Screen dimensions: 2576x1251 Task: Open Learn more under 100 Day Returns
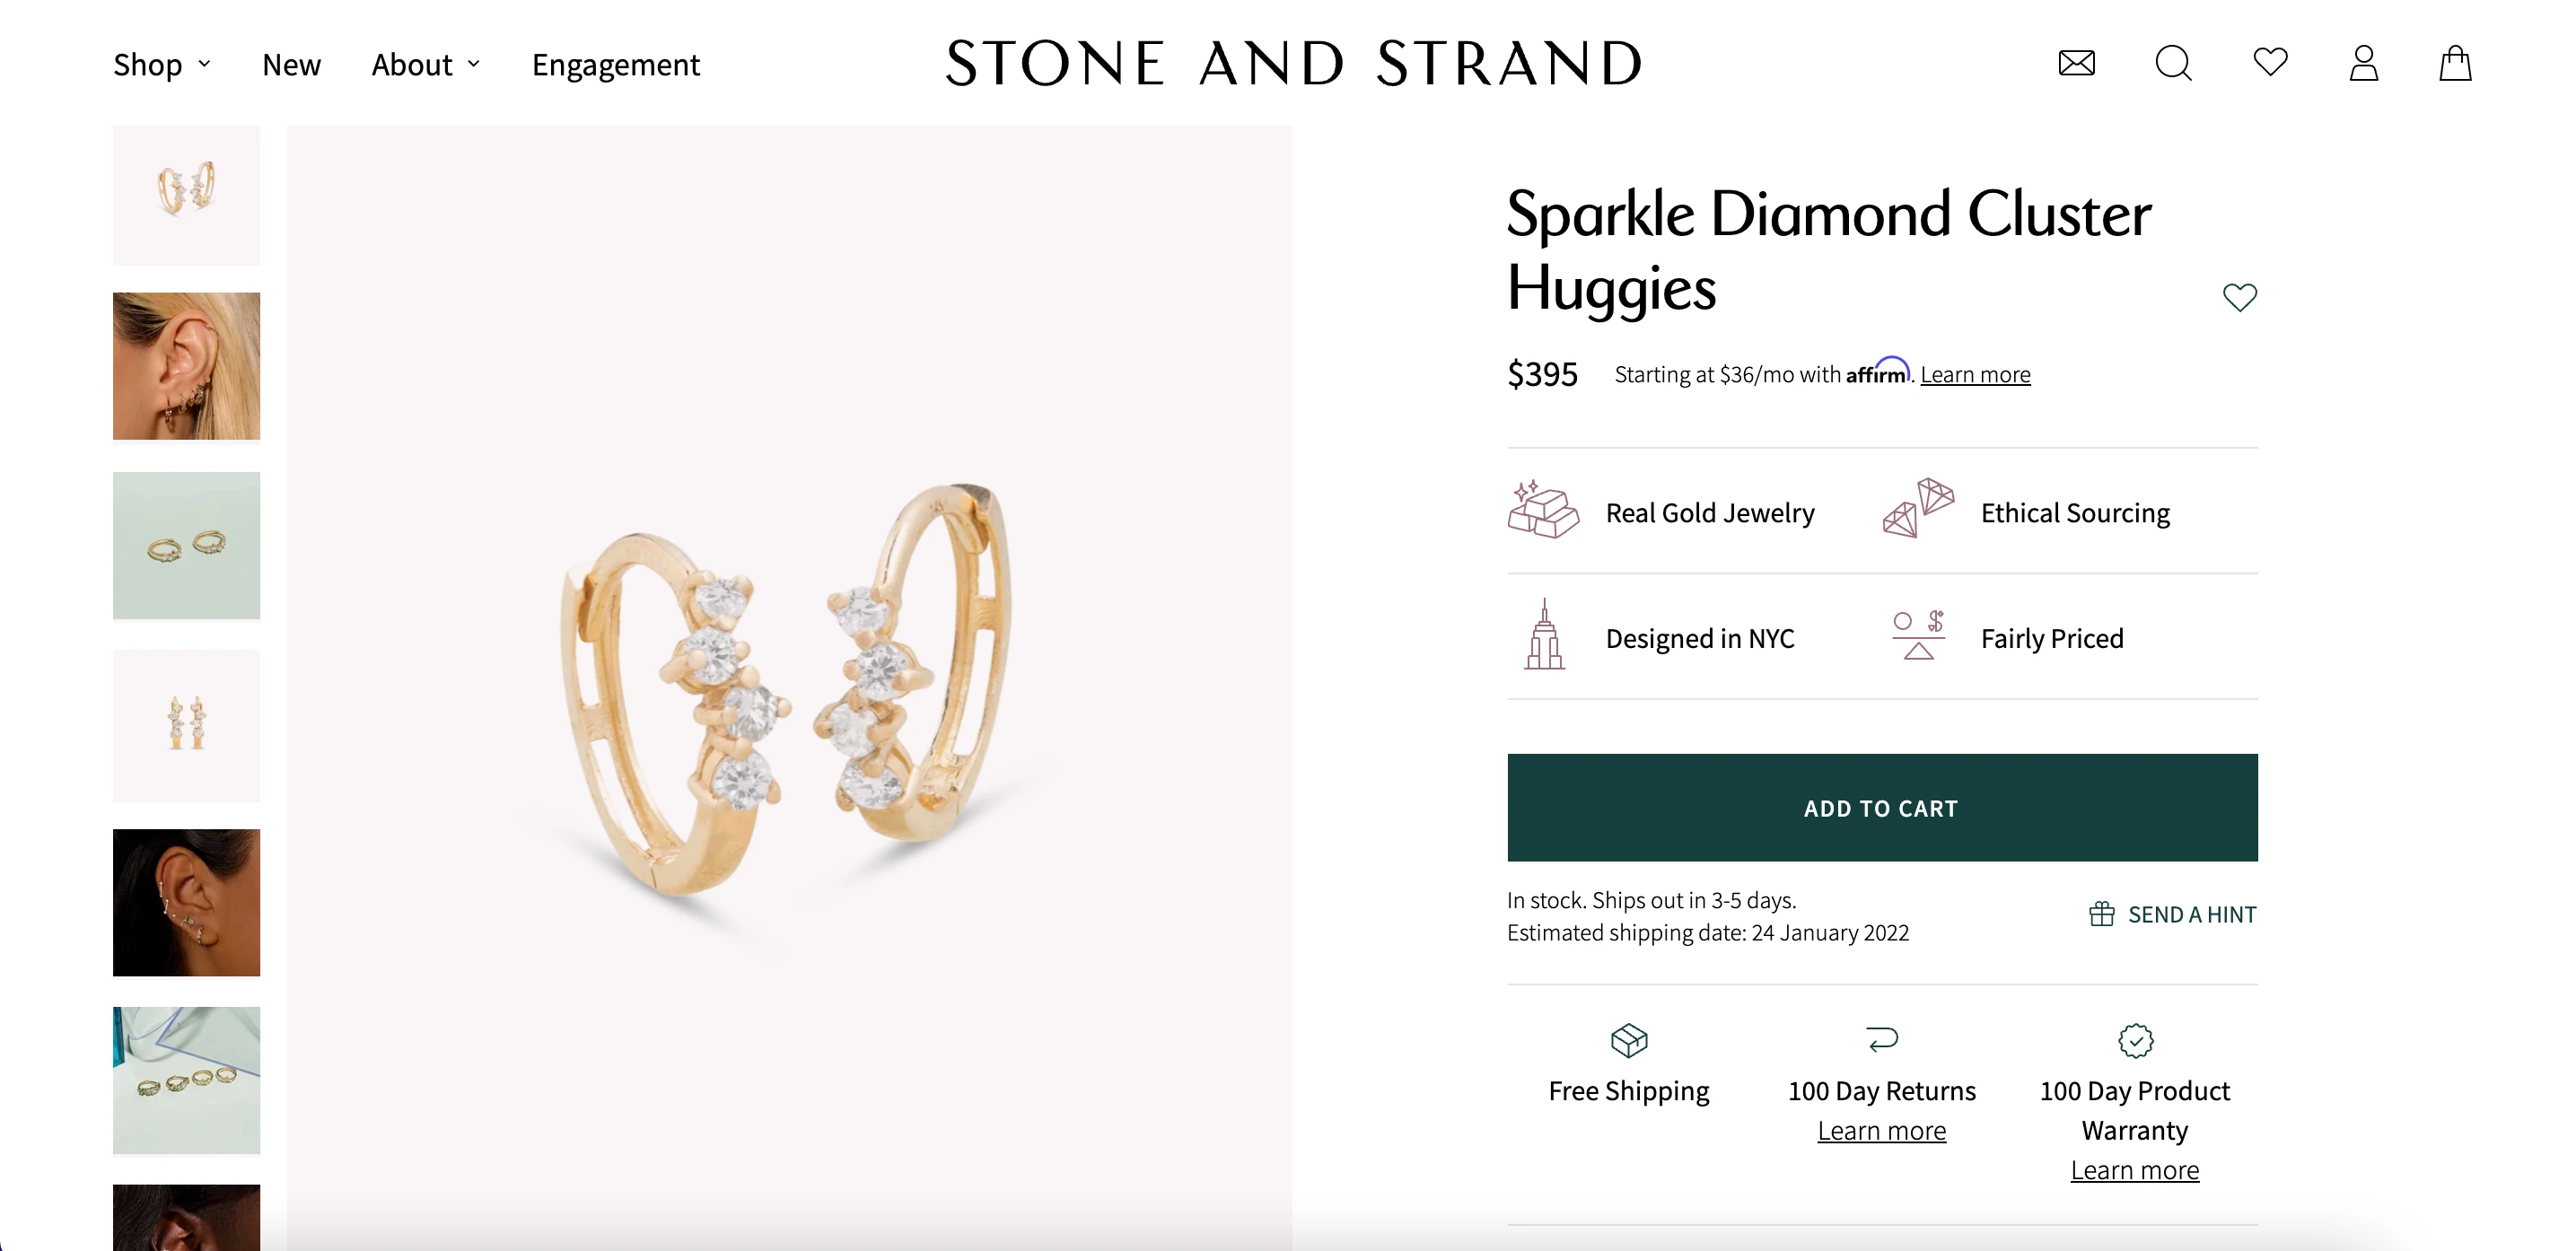pos(1881,1131)
